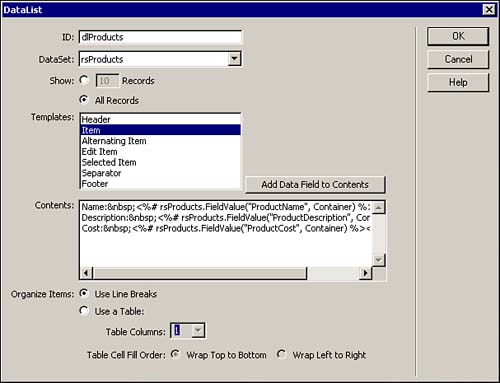Click Contents vertical scroll up arrow

[378, 207]
